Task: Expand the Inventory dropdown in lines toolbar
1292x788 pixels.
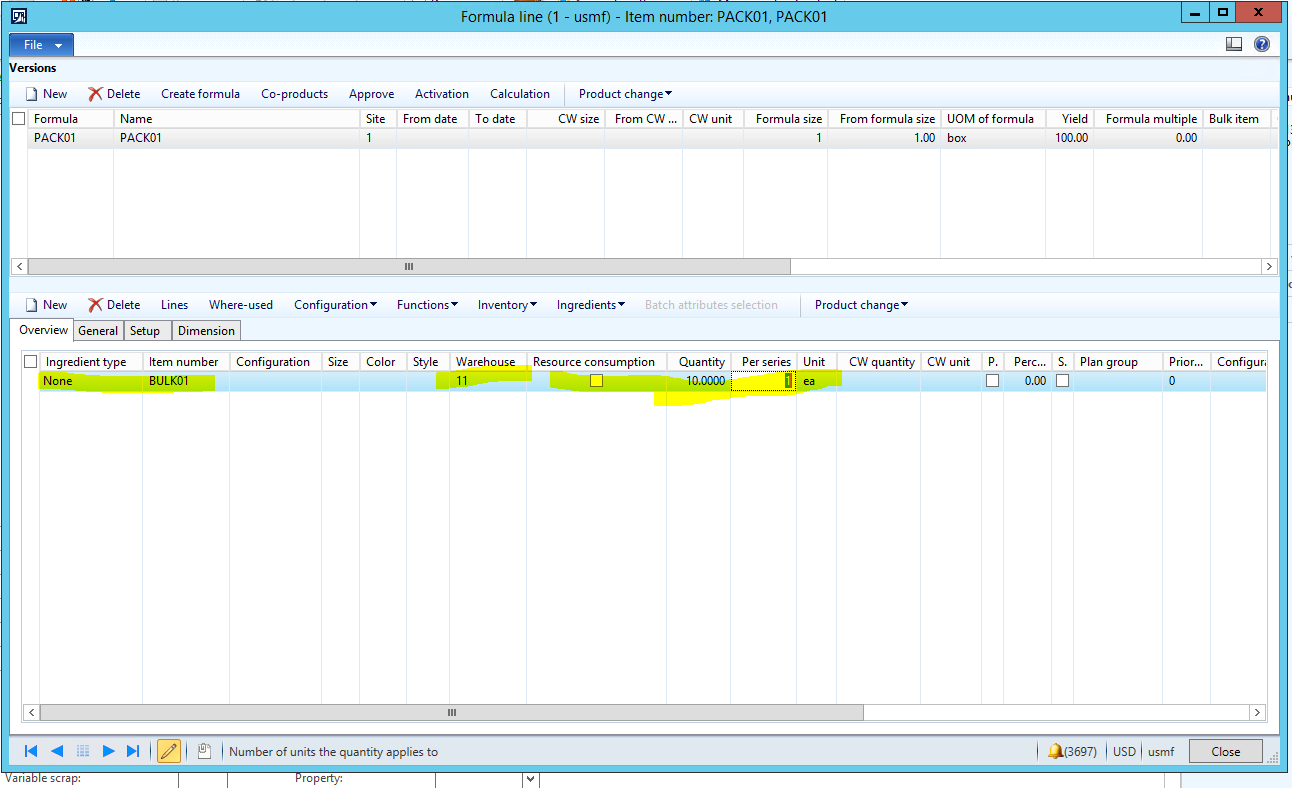Action: point(507,305)
